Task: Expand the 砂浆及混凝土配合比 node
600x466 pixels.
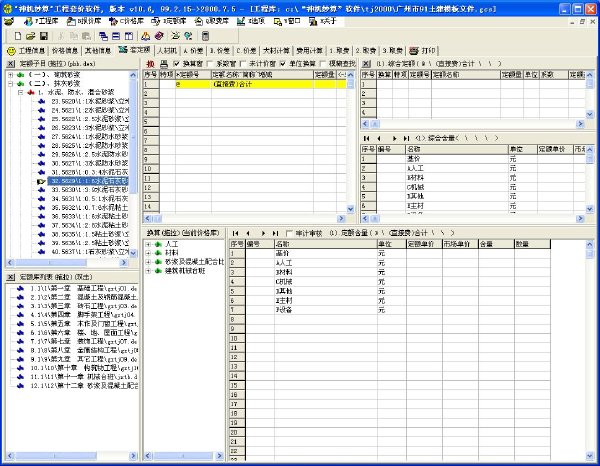Action: click(x=148, y=262)
